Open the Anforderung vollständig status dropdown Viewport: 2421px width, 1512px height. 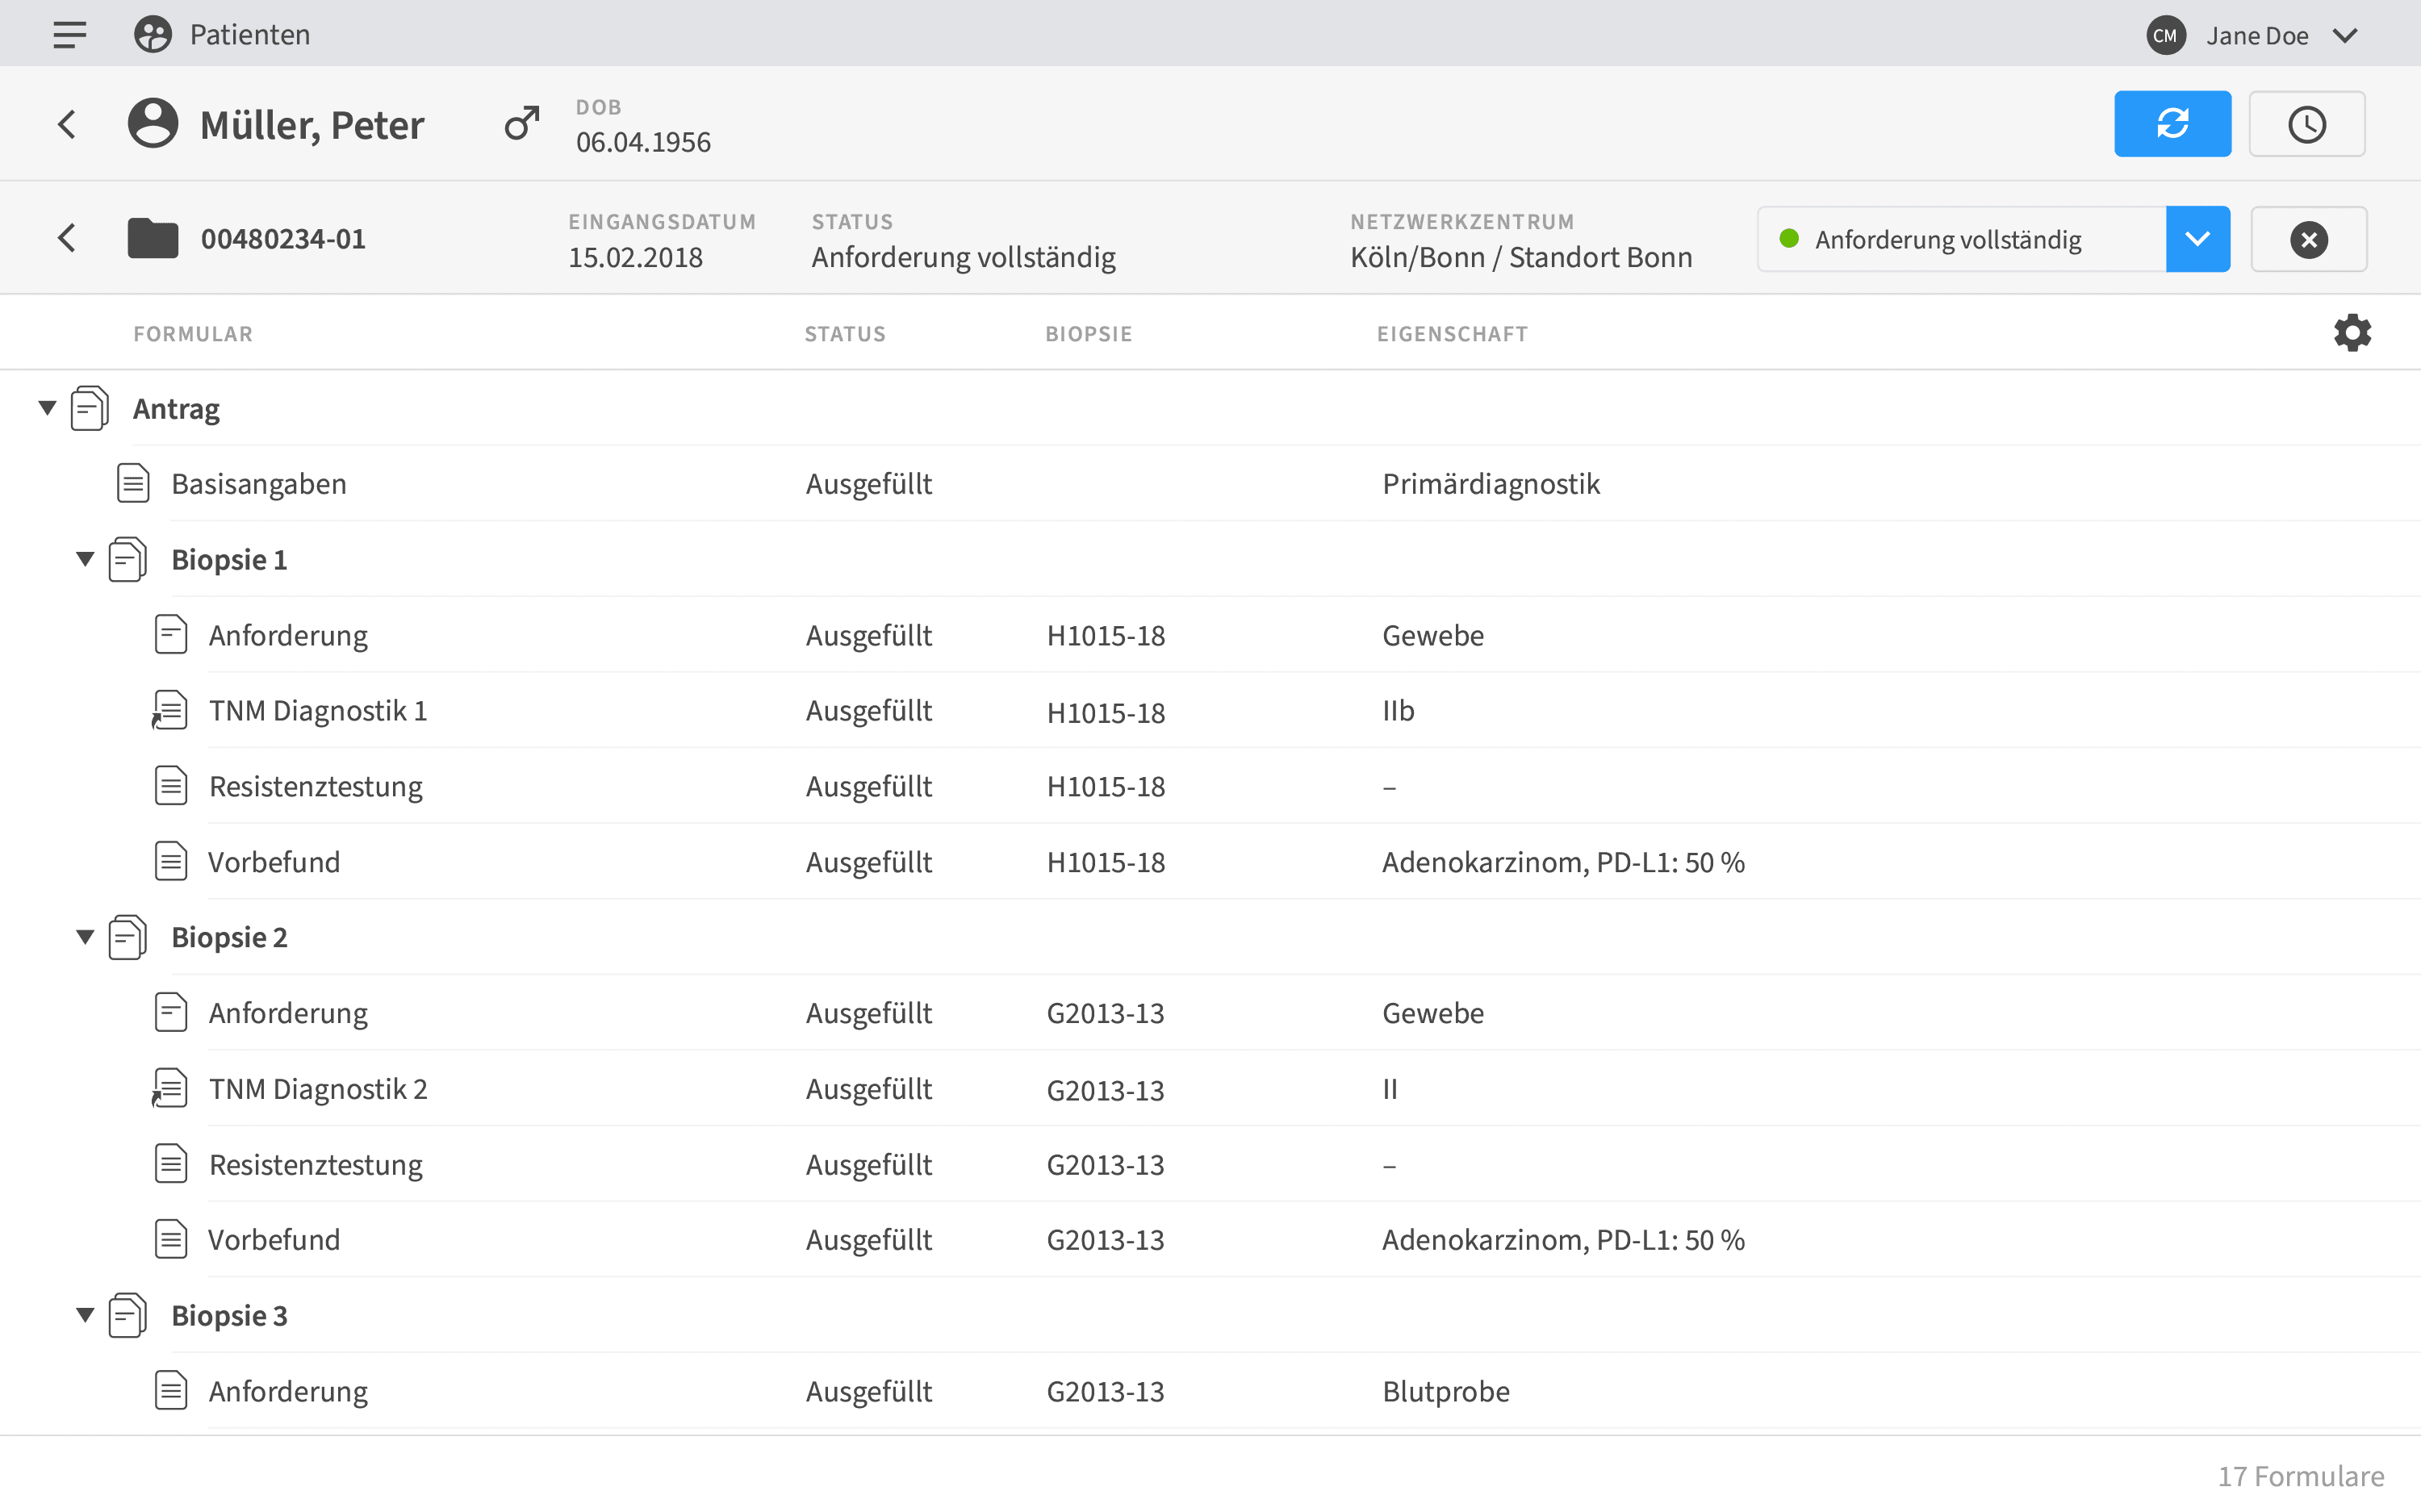click(x=2197, y=238)
